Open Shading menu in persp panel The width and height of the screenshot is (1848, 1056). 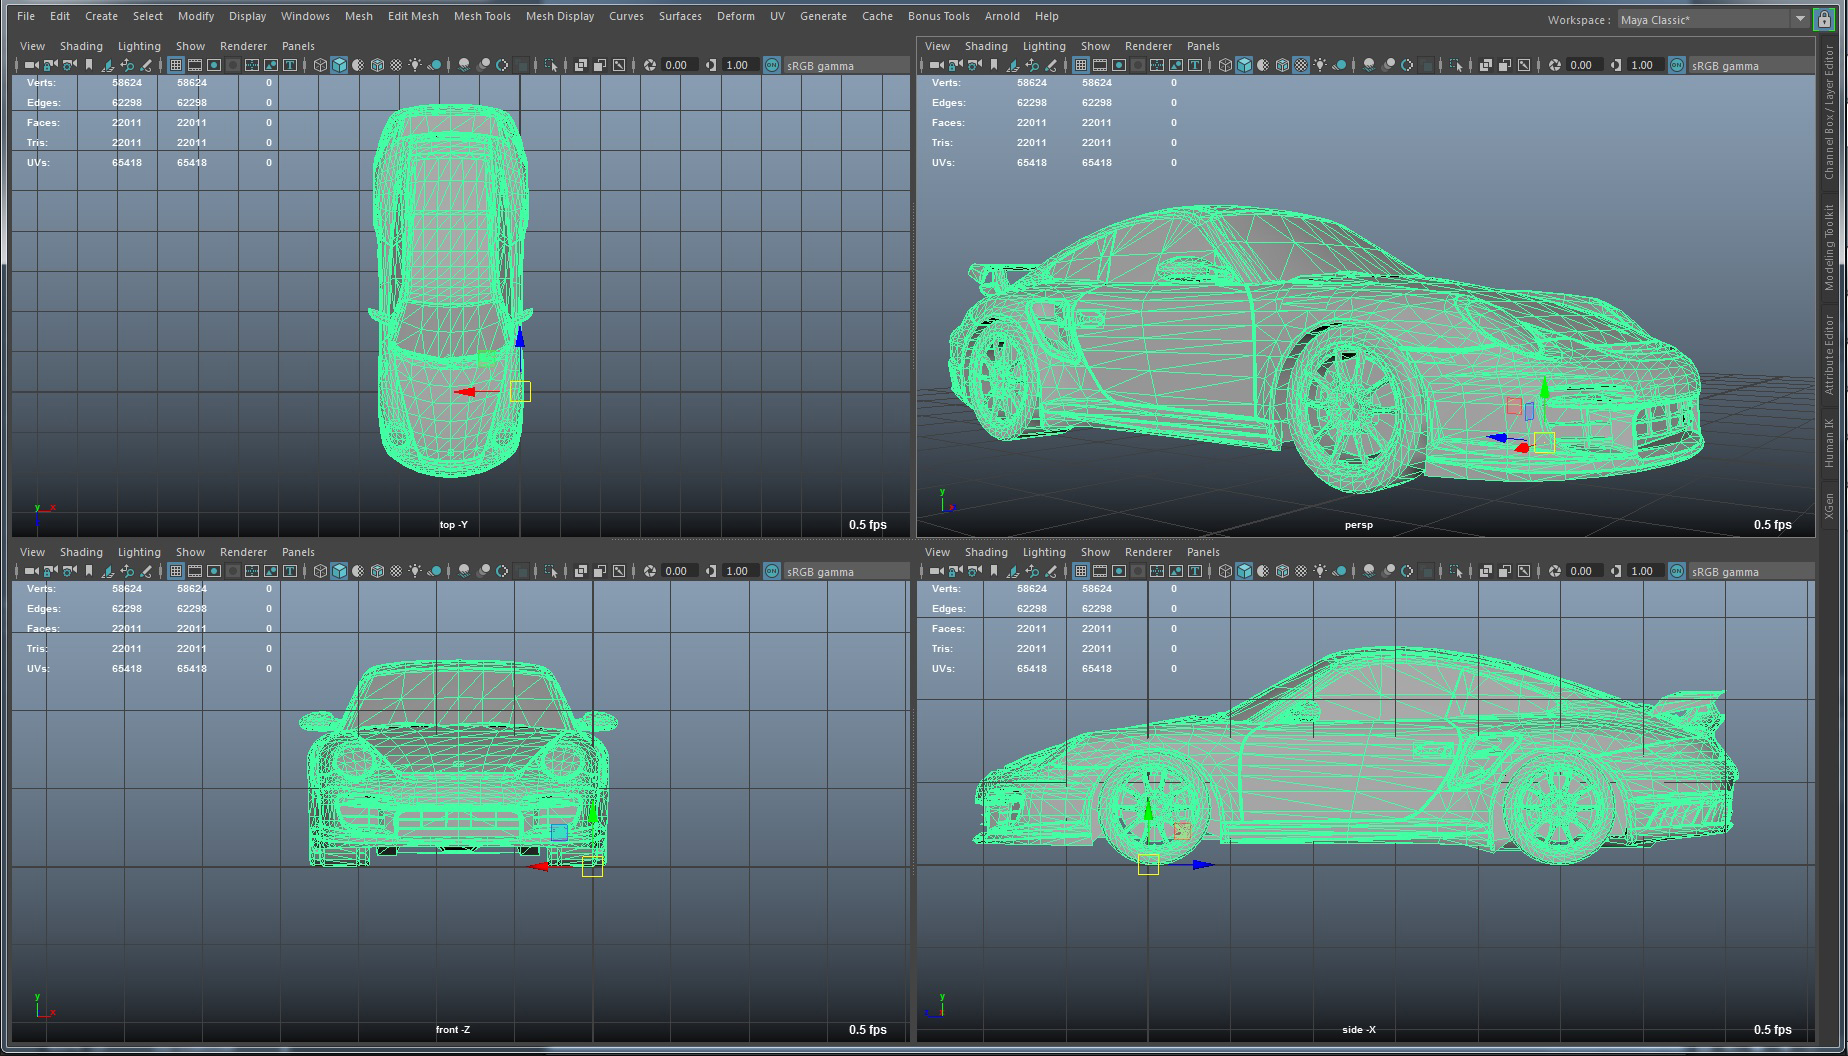click(986, 46)
